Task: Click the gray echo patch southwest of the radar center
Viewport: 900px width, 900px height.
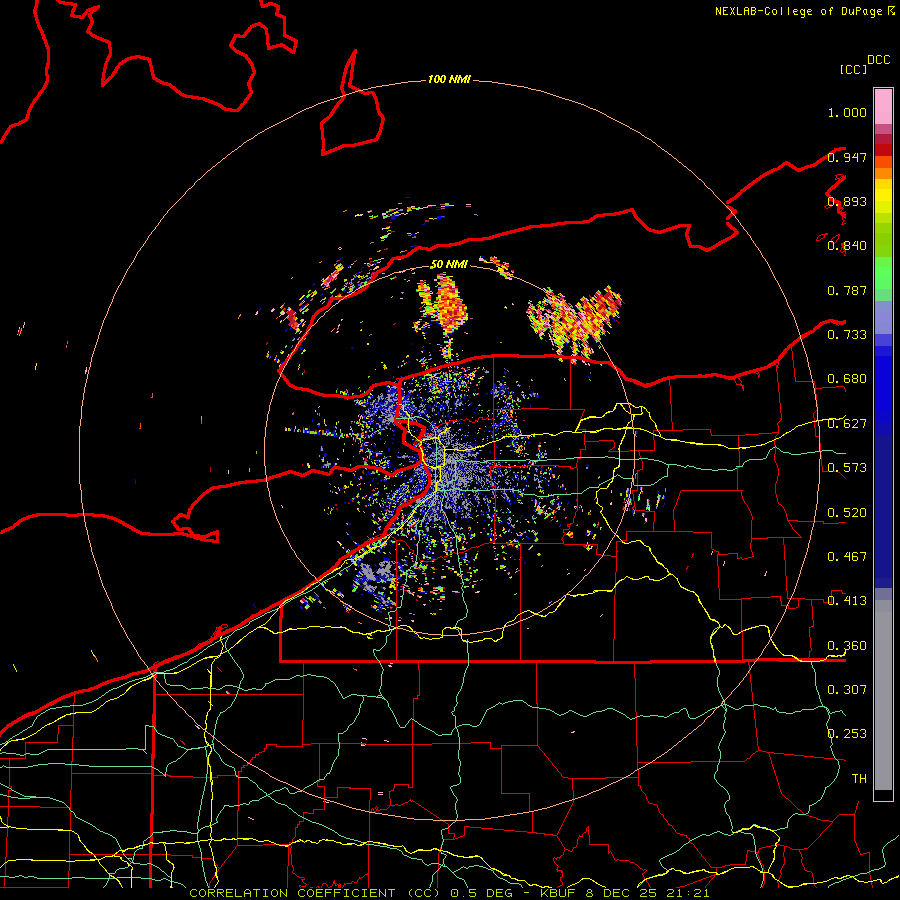Action: 375,576
